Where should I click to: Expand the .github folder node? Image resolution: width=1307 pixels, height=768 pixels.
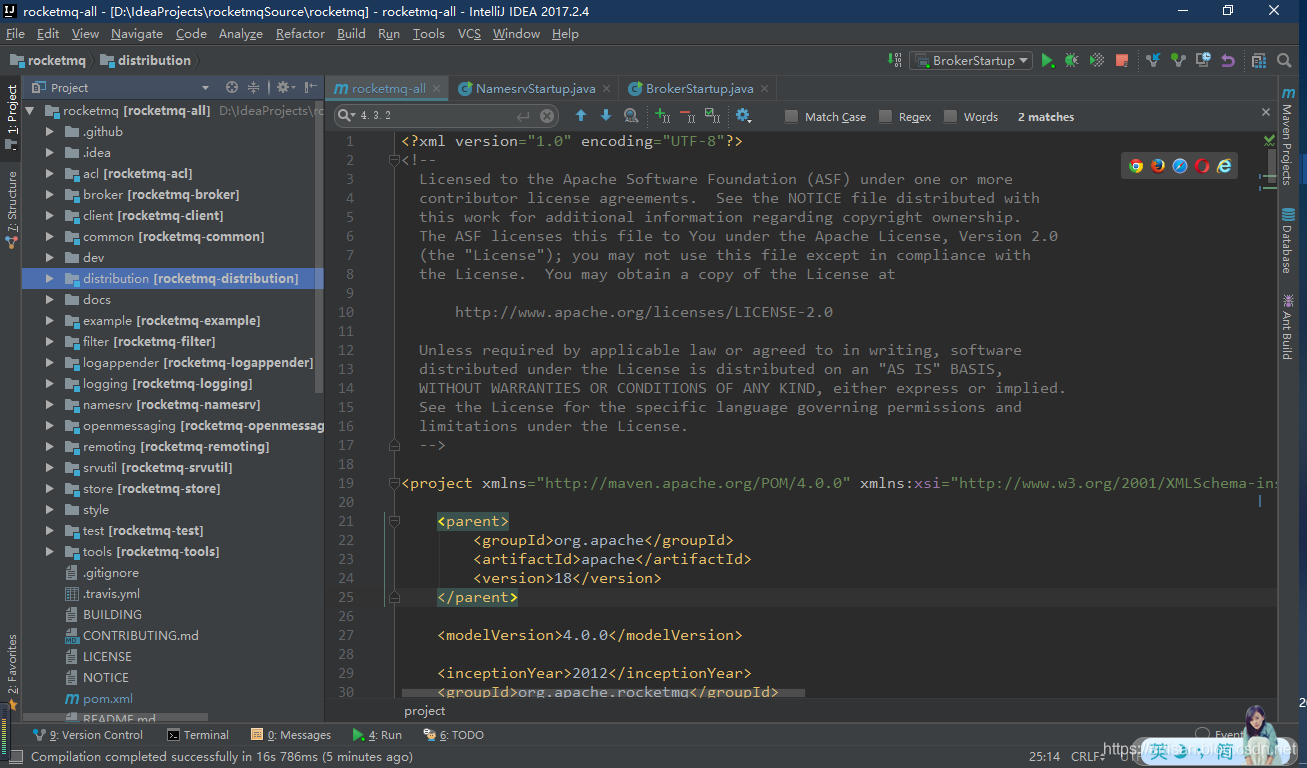coord(50,132)
